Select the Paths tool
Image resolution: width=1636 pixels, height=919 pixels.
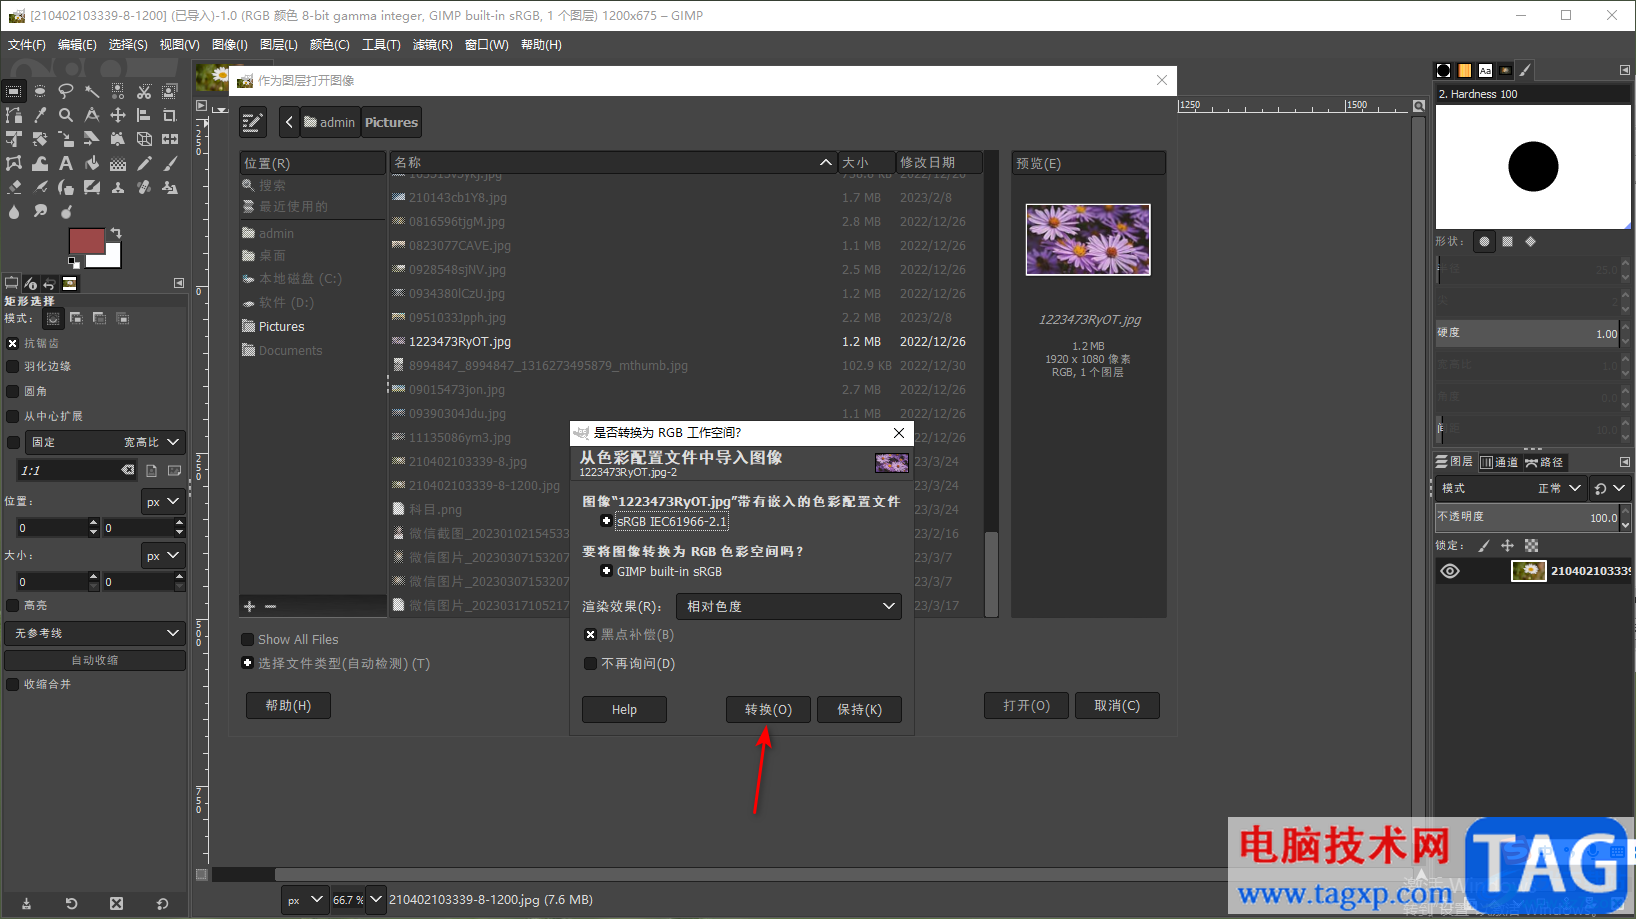coord(14,115)
